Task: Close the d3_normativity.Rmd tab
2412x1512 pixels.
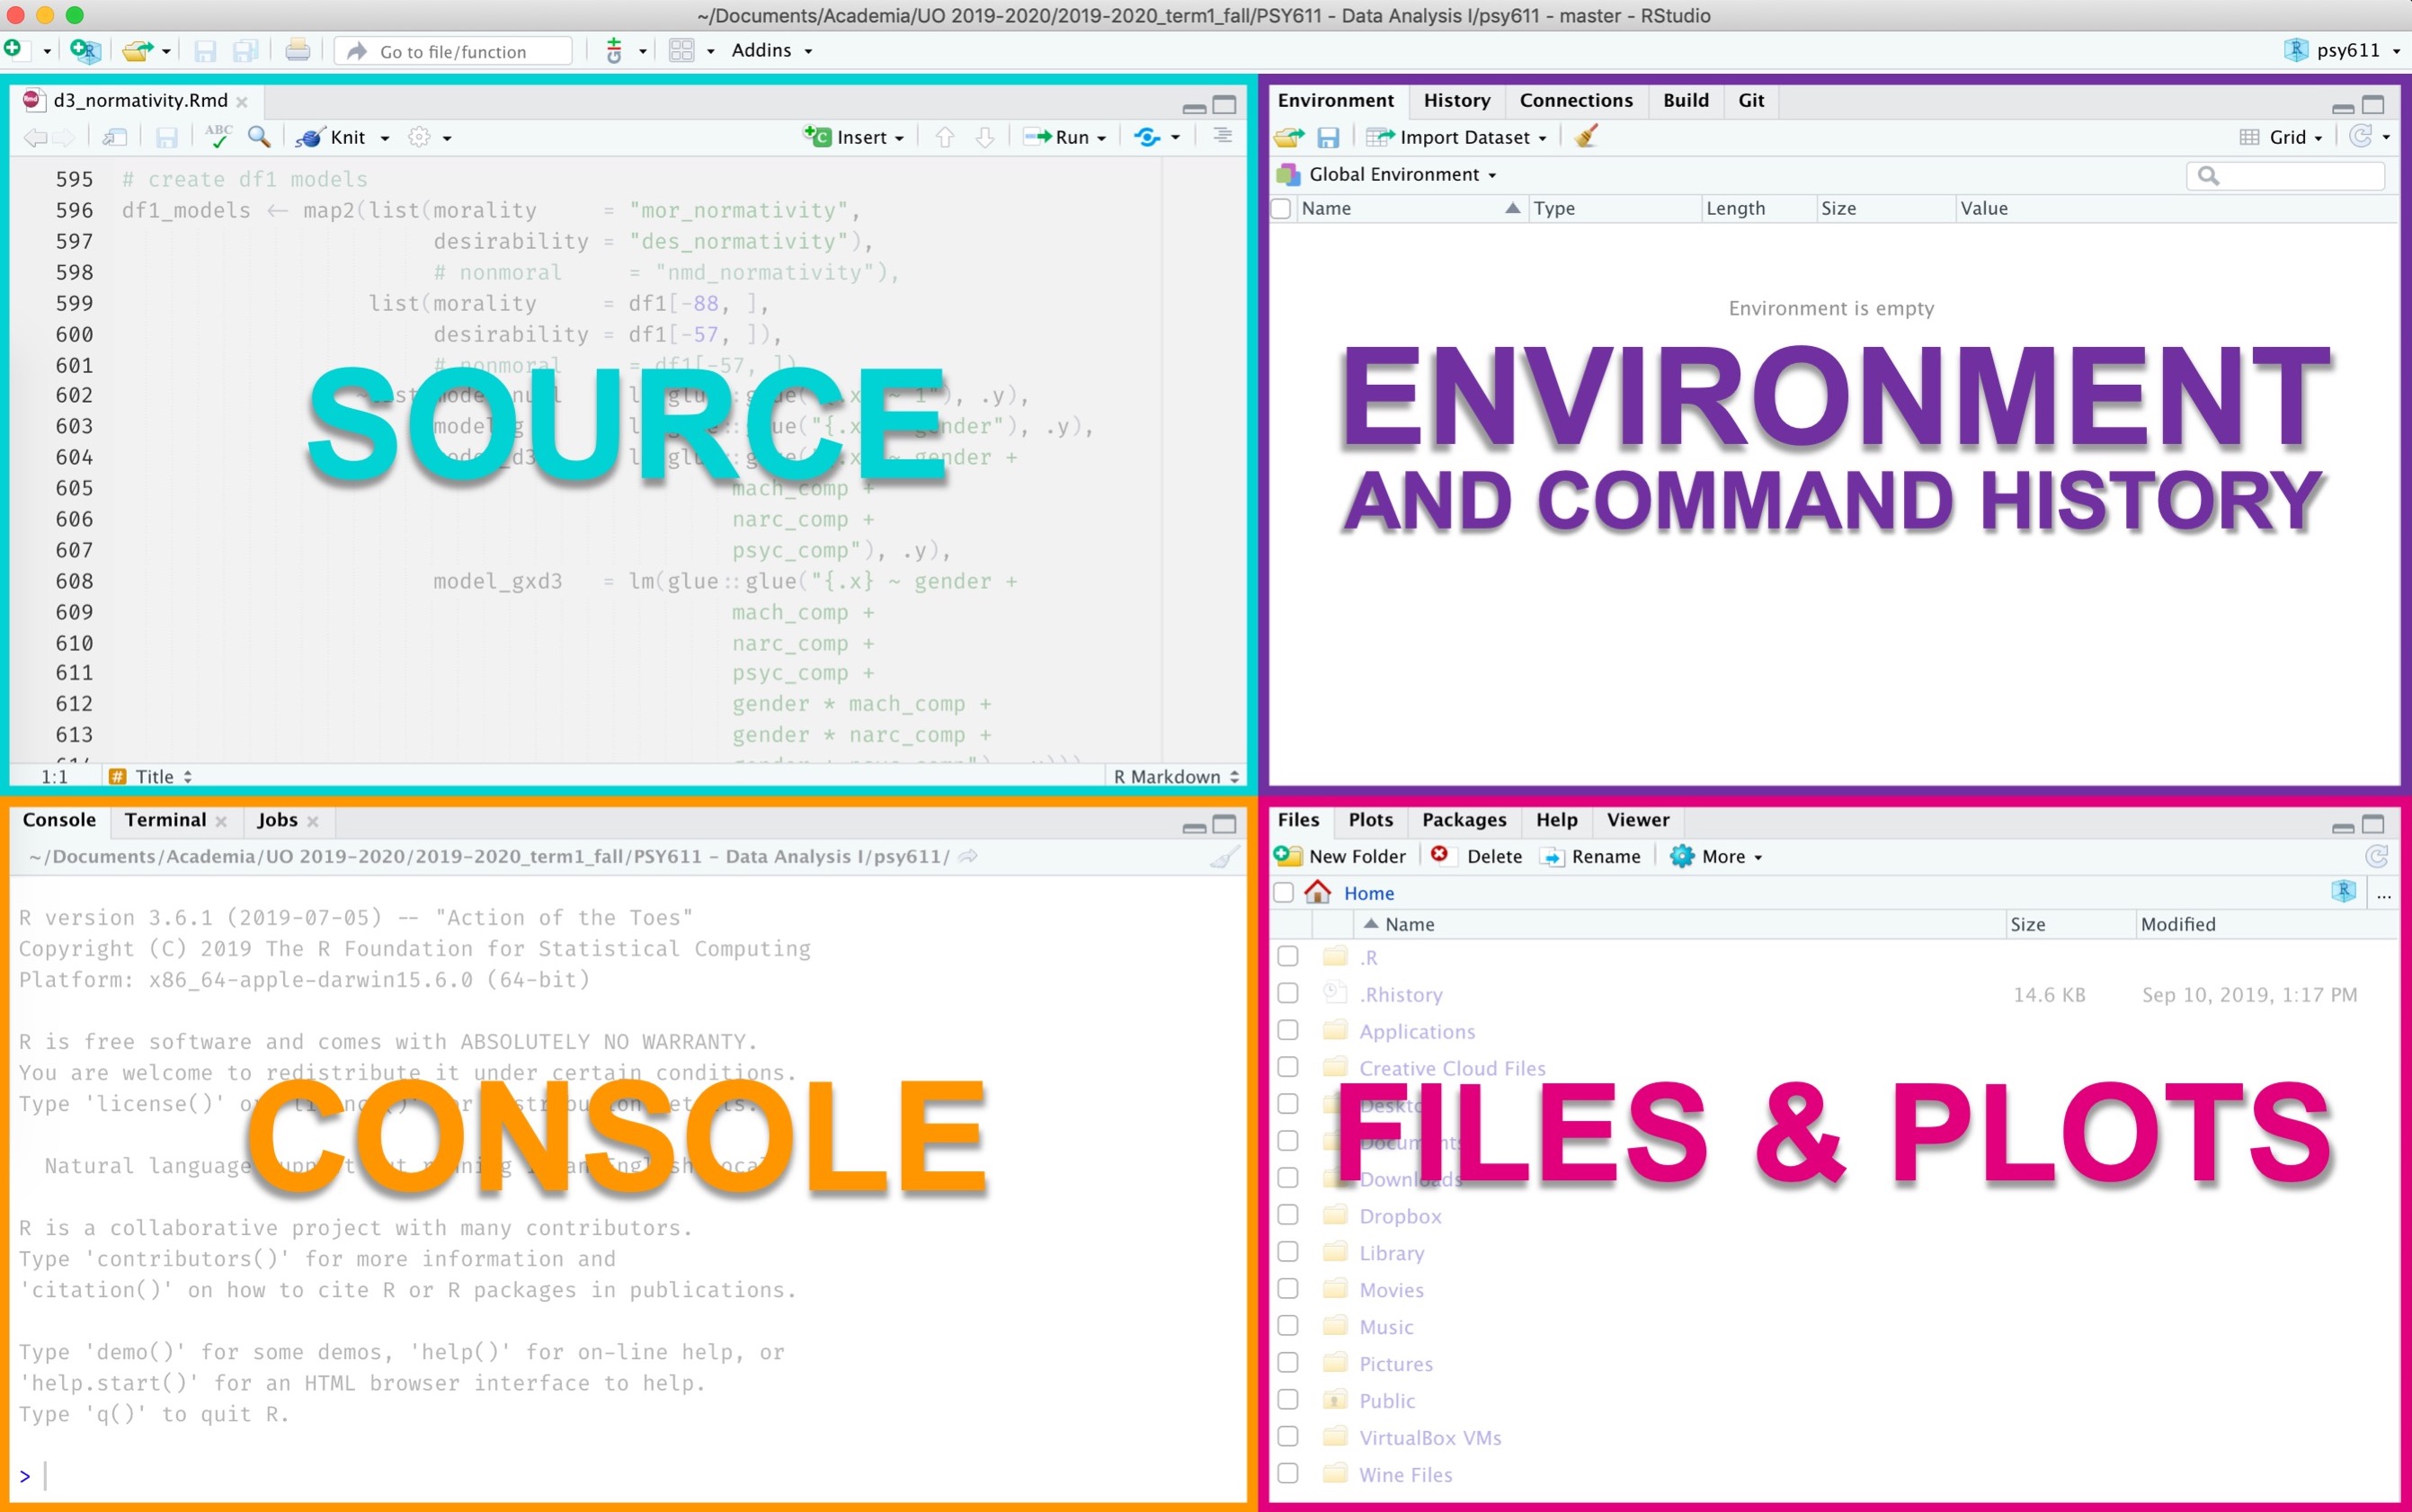Action: pos(242,102)
